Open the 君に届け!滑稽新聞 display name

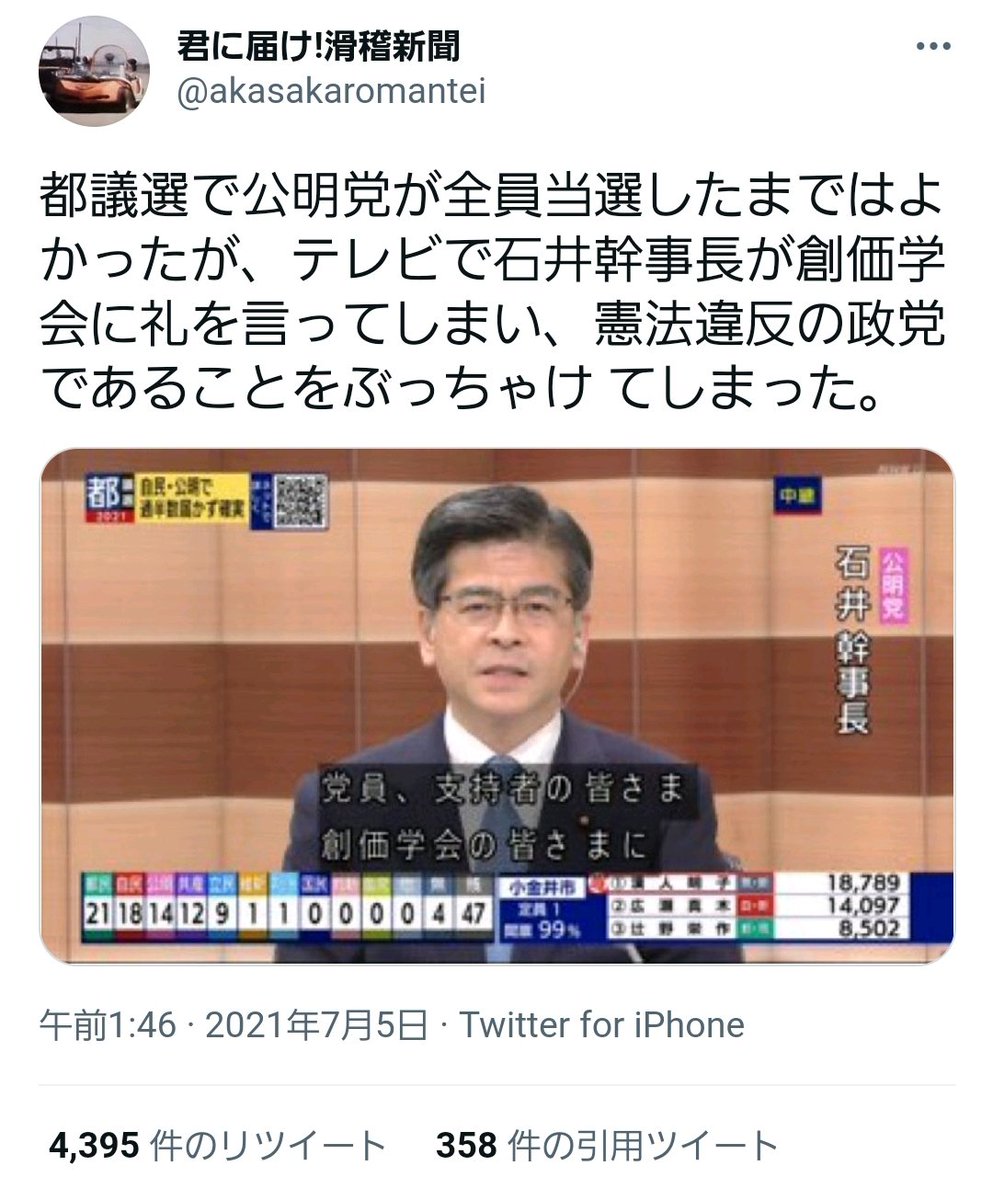[318, 46]
